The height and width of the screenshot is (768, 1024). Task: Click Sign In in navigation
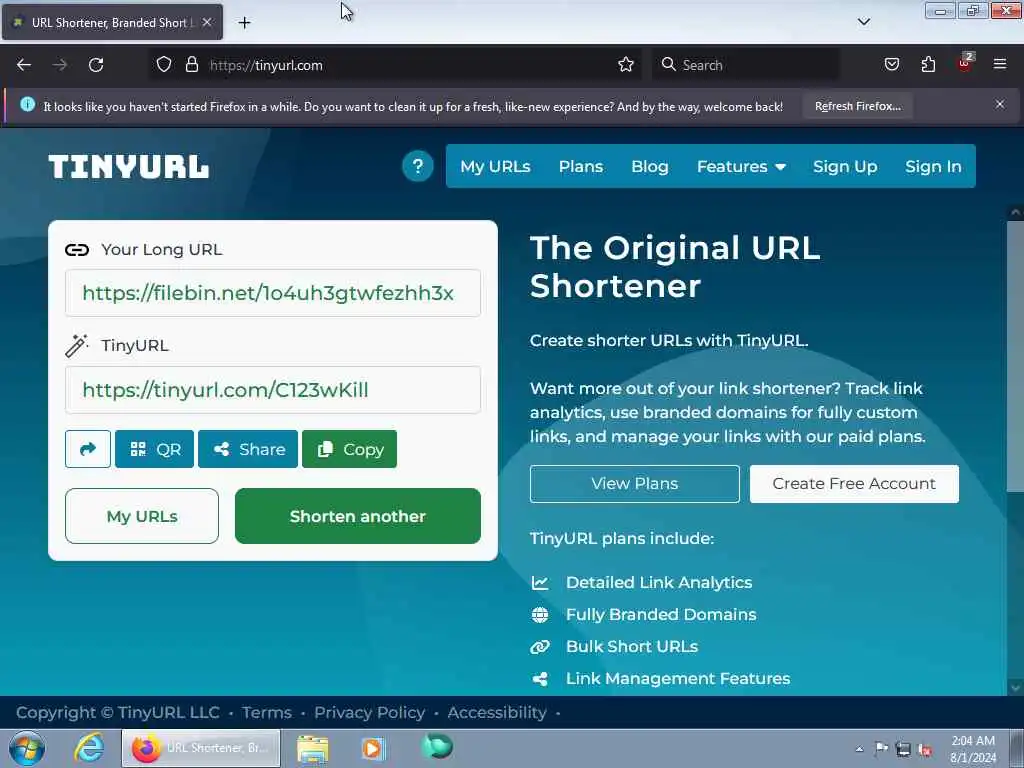click(933, 167)
